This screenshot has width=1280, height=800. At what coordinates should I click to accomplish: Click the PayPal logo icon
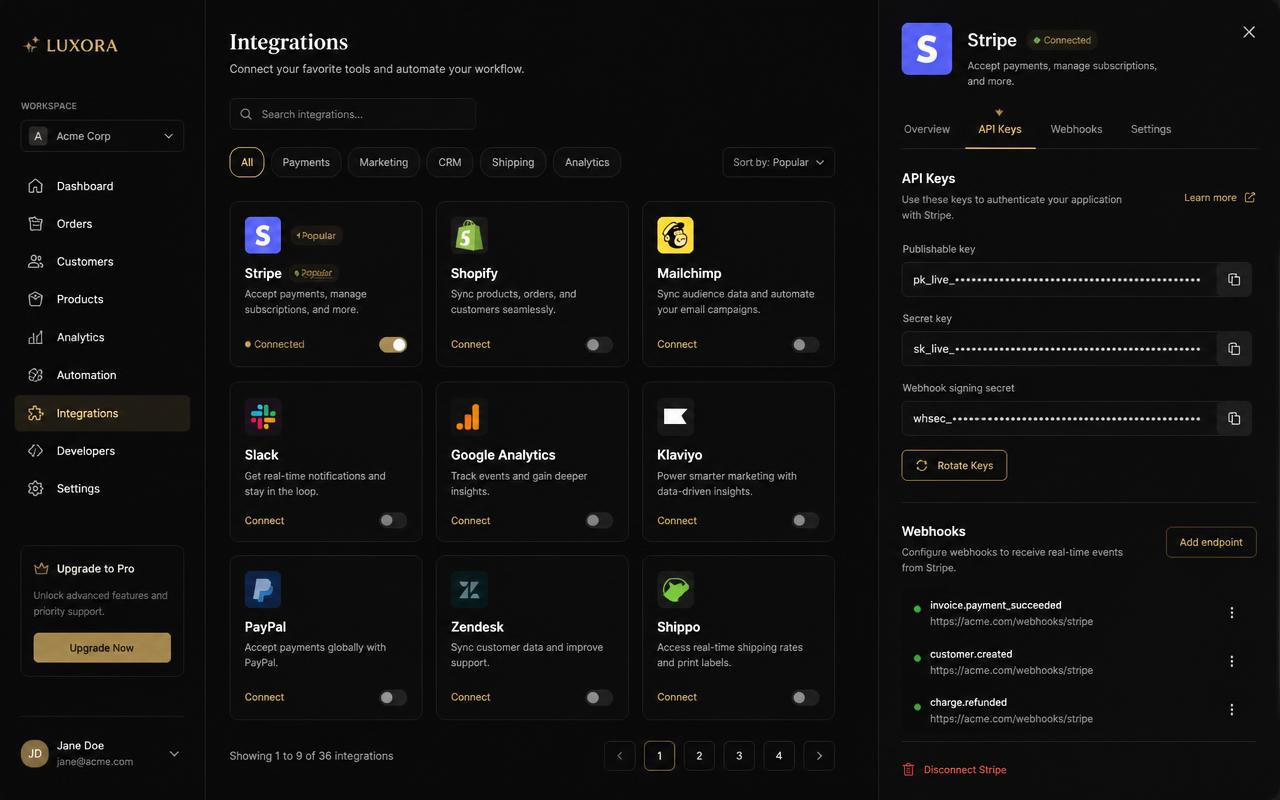[263, 589]
